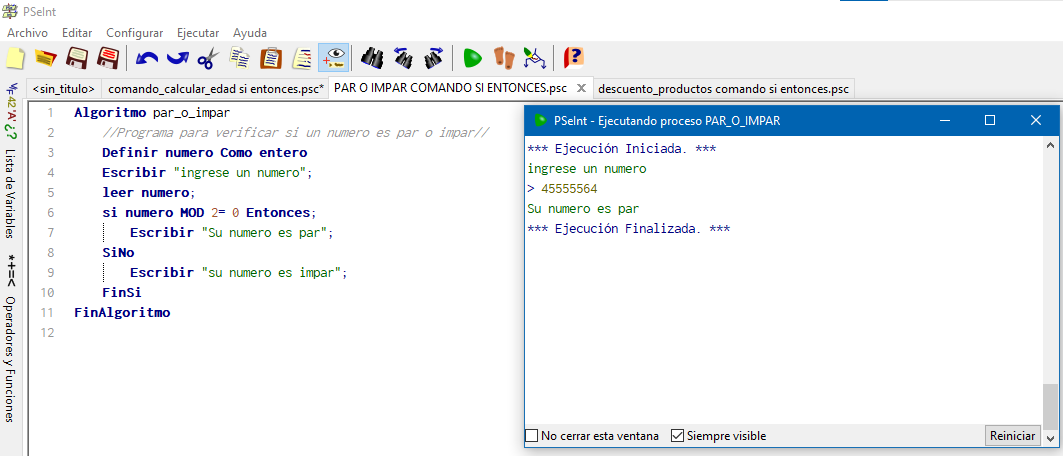Image resolution: width=1063 pixels, height=456 pixels.
Task: Close the PAR O IMPAR tab
Action: [x=580, y=89]
